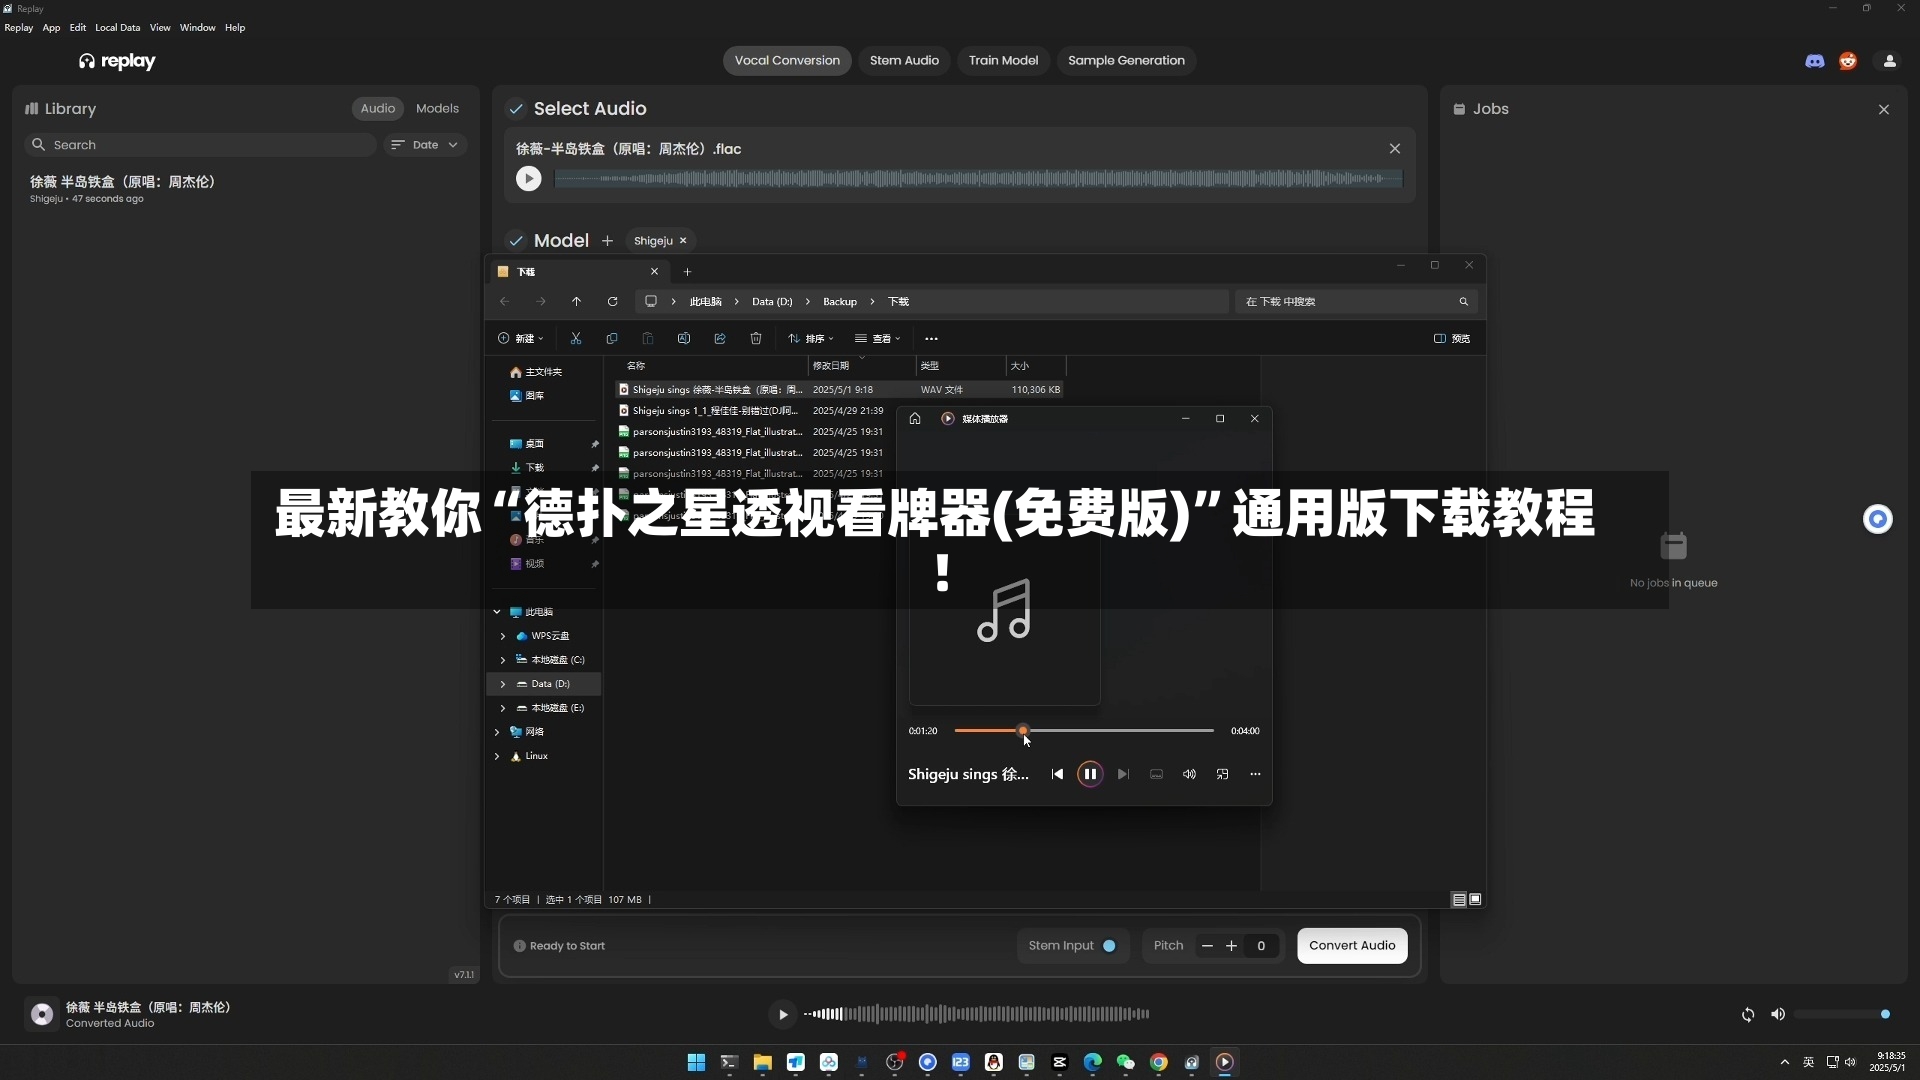Screen dimensions: 1920x1080
Task: Show Models in Library
Action: (437, 109)
